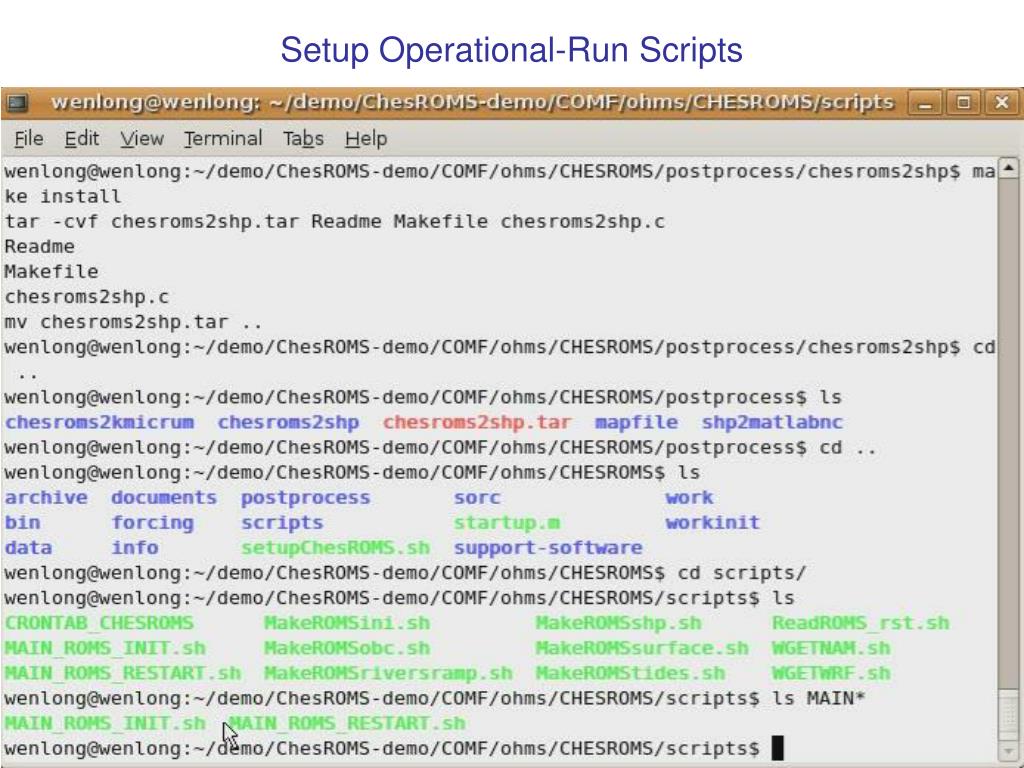Click the chesroms2kmicrum directory name

(x=99, y=423)
